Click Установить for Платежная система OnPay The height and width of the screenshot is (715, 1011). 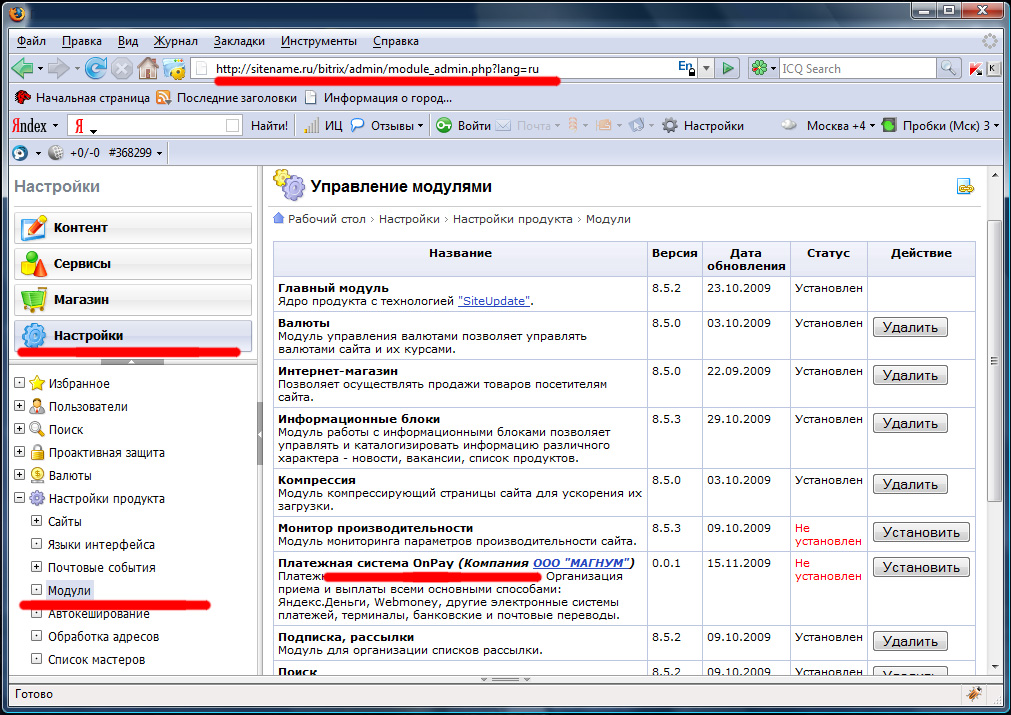click(x=921, y=567)
